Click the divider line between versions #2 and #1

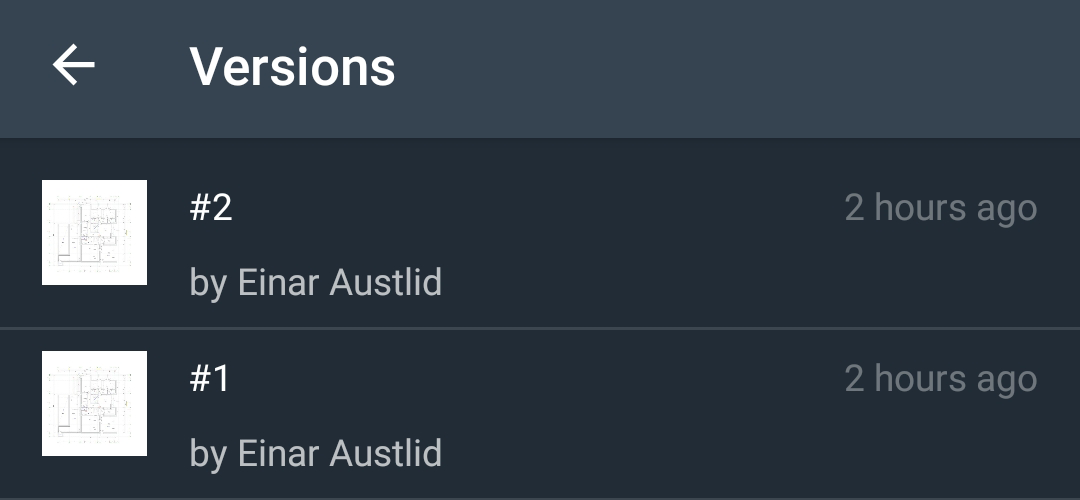point(540,329)
